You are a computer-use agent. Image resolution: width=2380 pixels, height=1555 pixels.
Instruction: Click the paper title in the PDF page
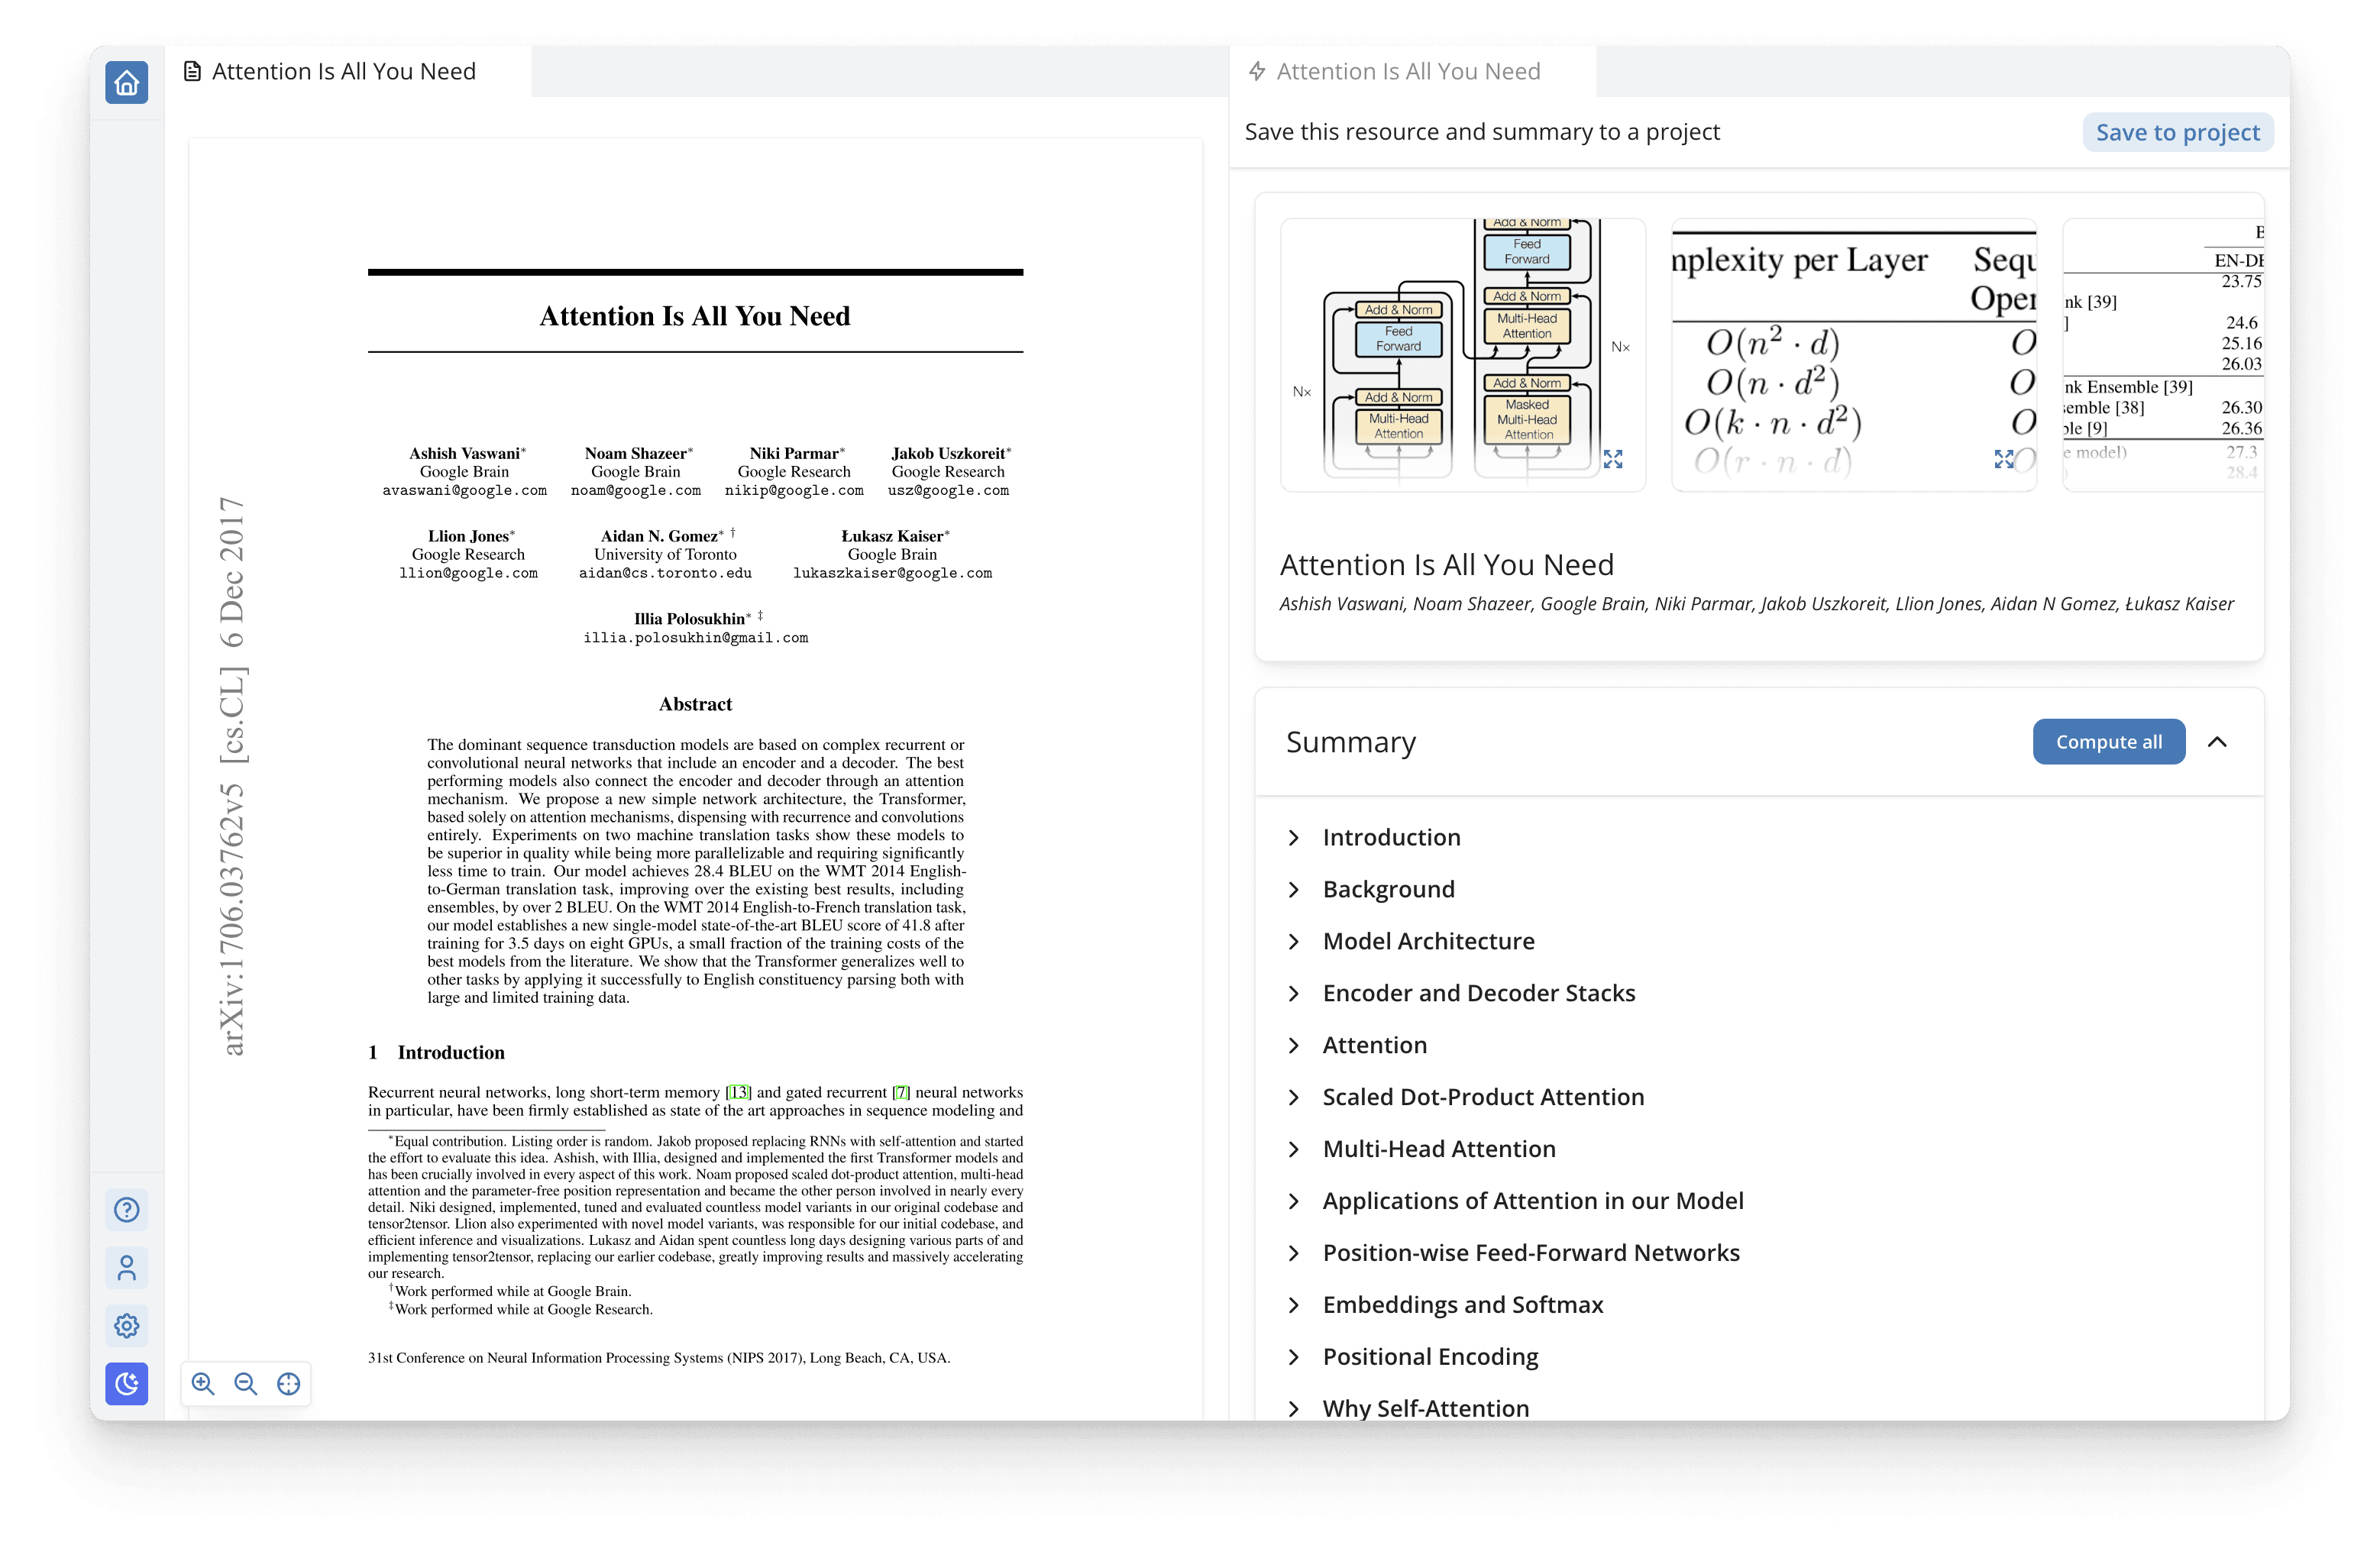pos(695,316)
